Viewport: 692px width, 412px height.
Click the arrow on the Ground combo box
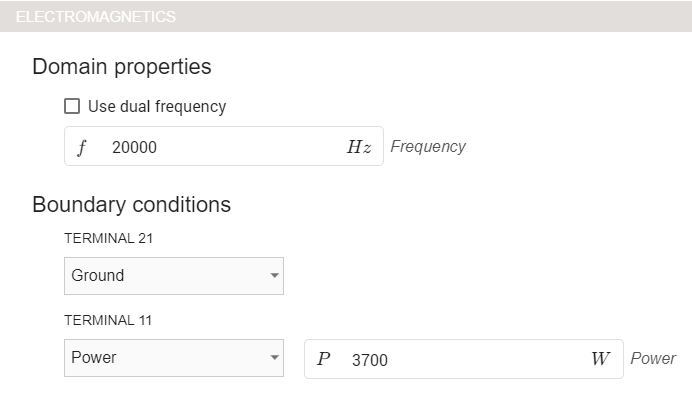(x=274, y=276)
